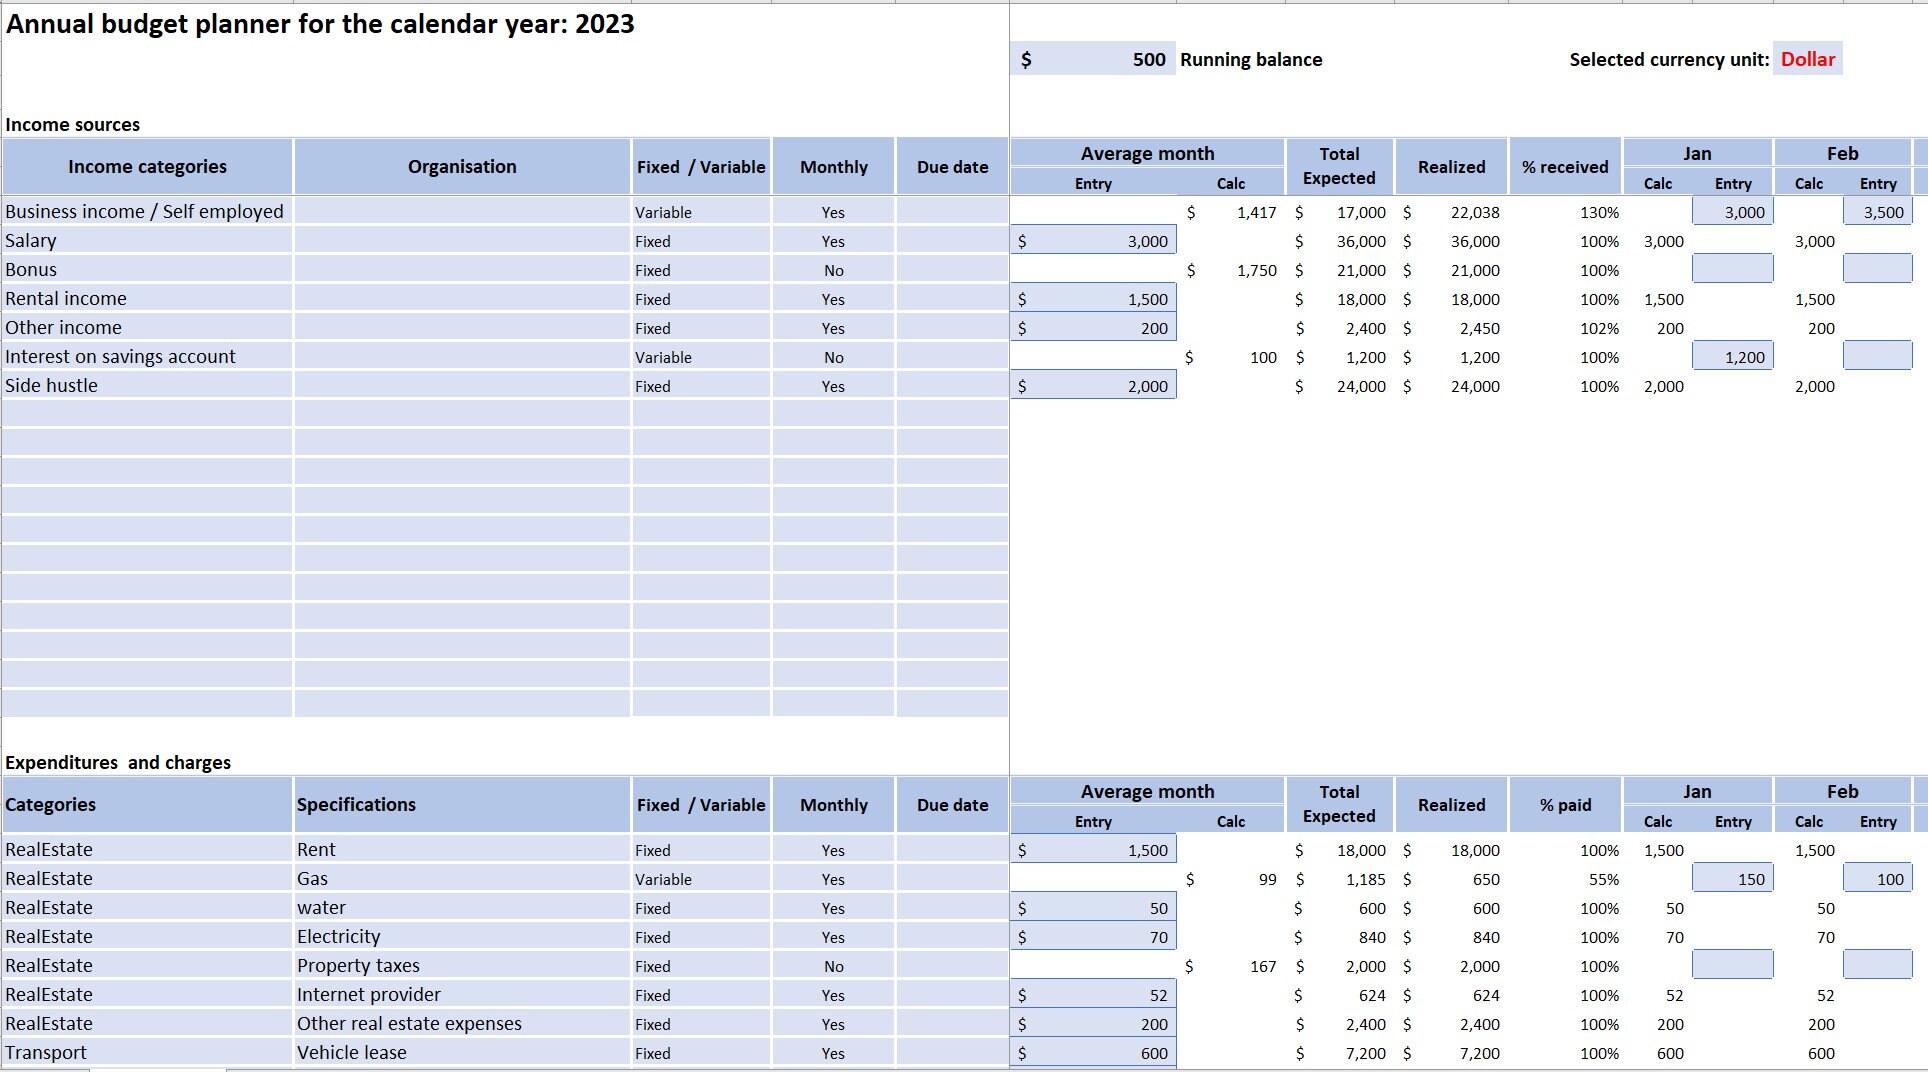1928x1072 pixels.
Task: Select Gas 55% paid cell
Action: tap(1565, 879)
